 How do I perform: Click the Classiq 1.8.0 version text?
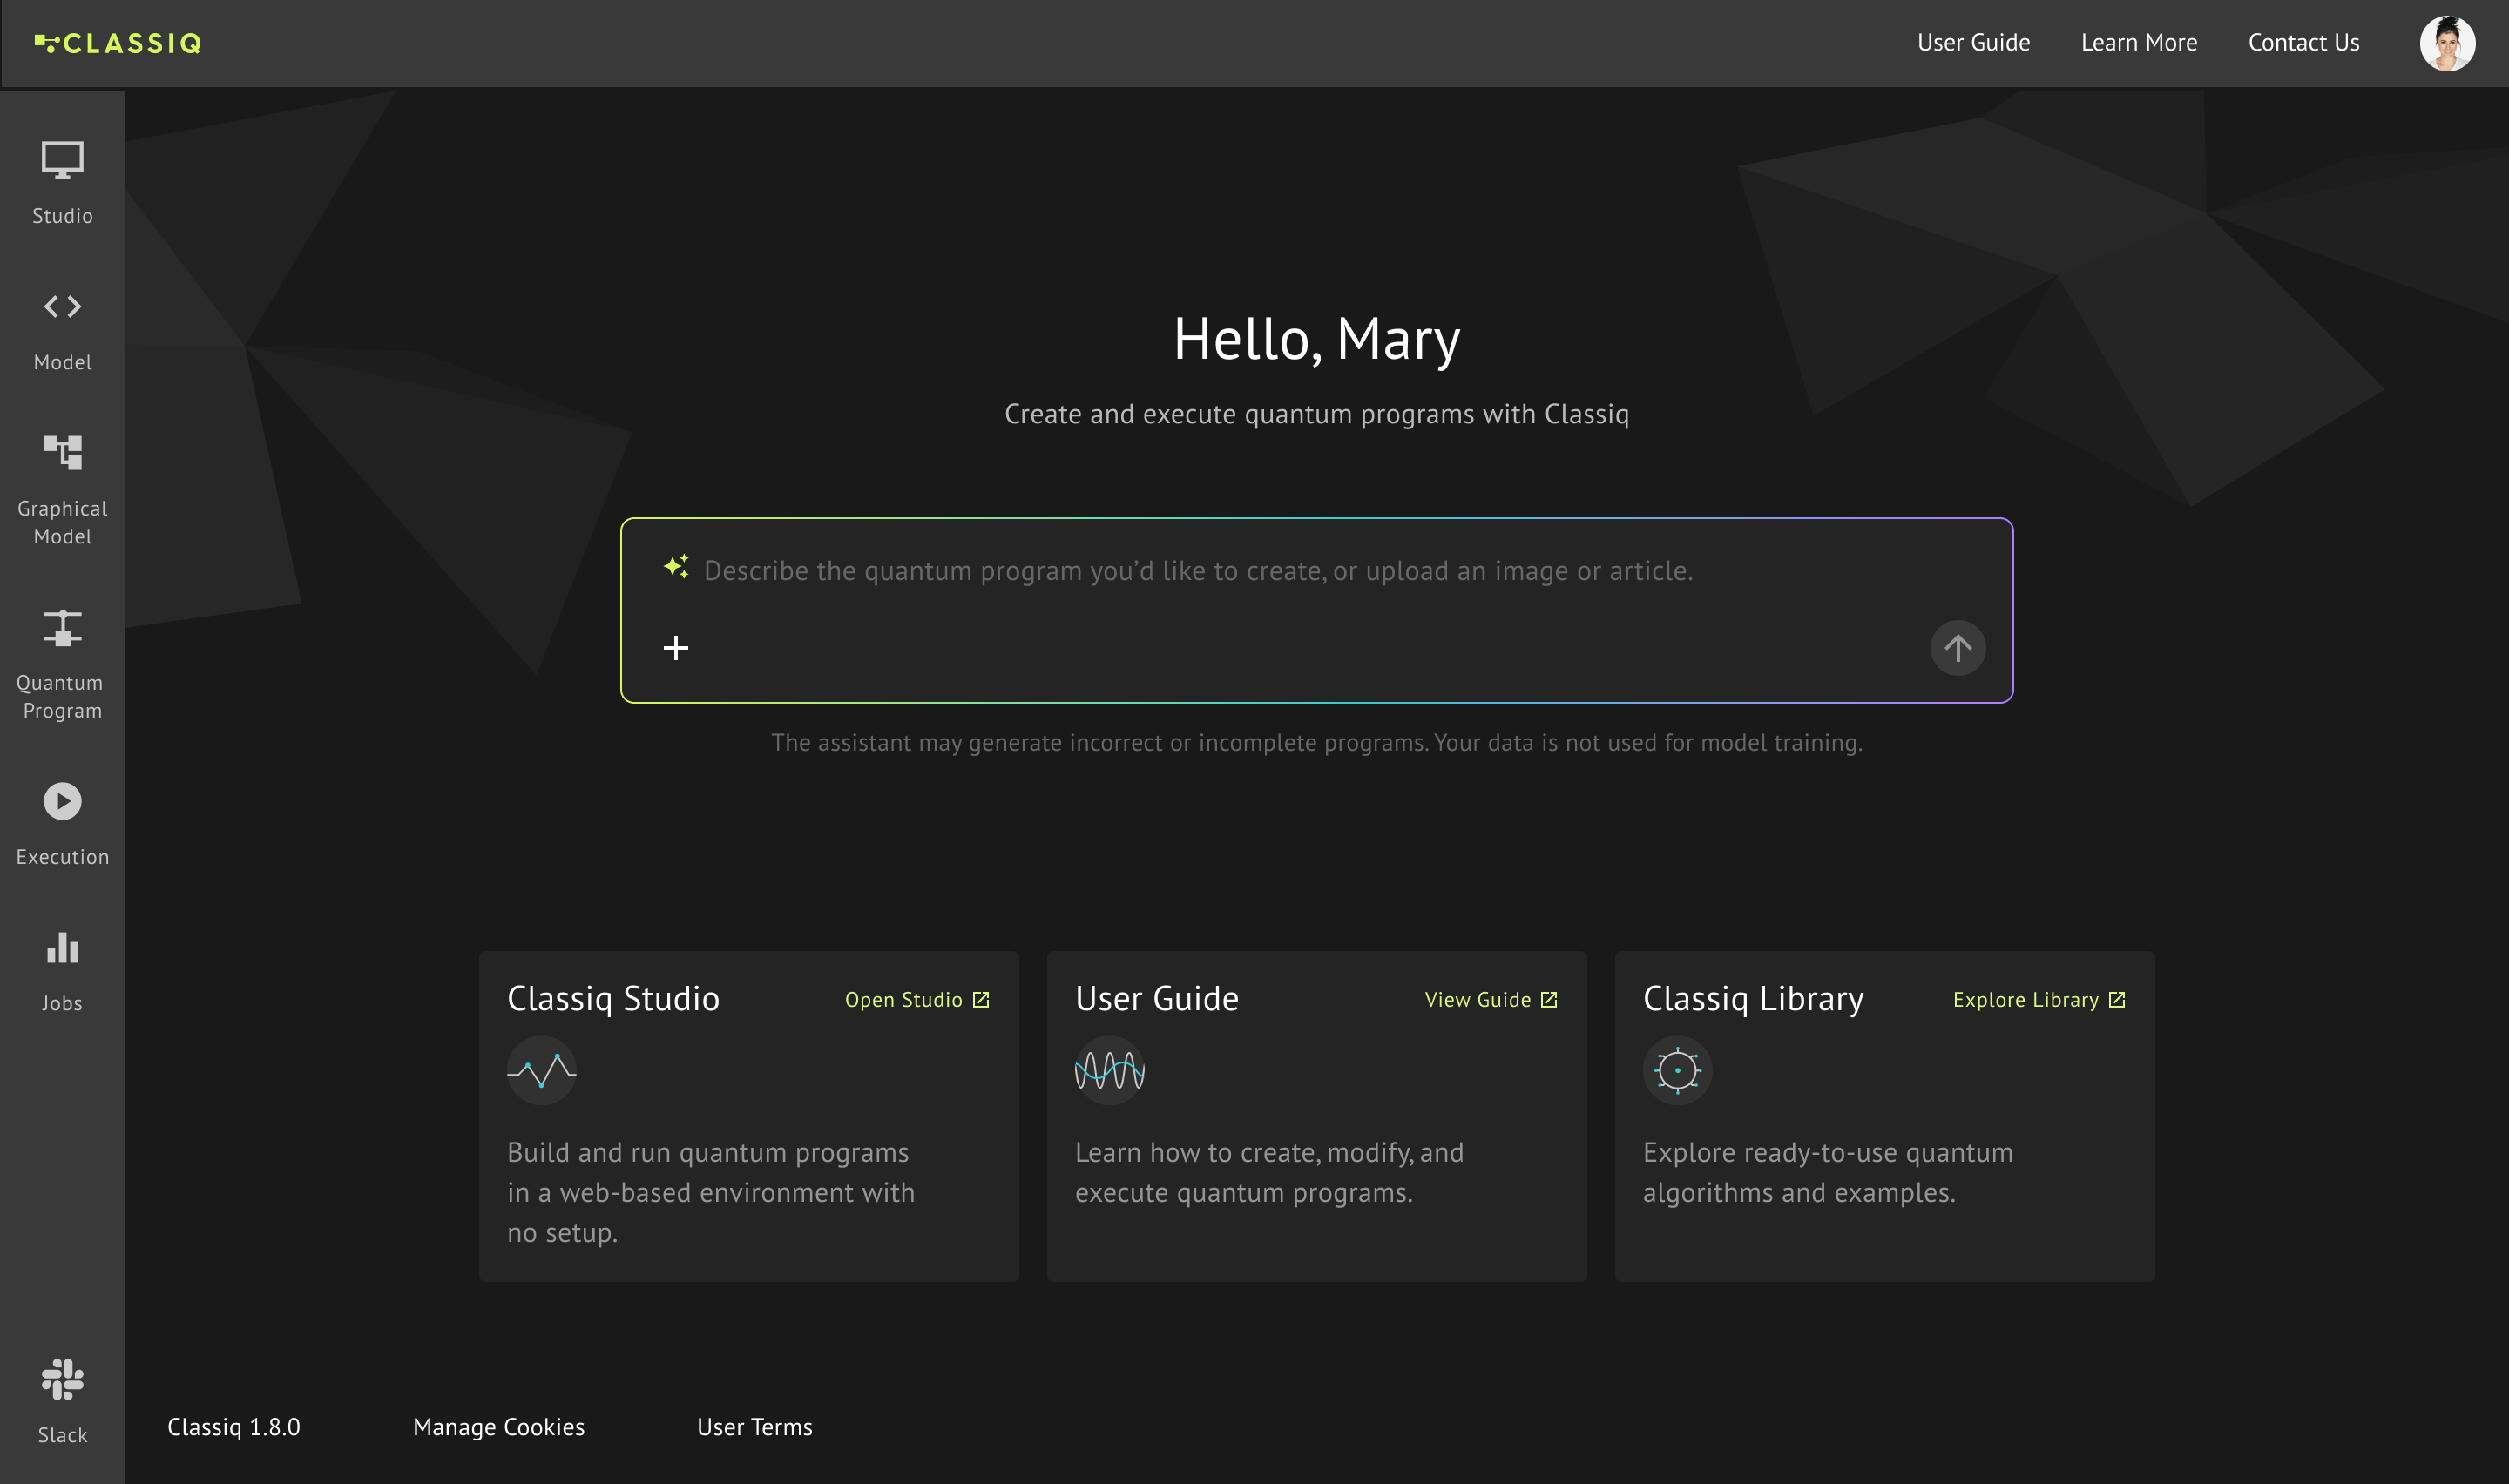(x=234, y=1427)
